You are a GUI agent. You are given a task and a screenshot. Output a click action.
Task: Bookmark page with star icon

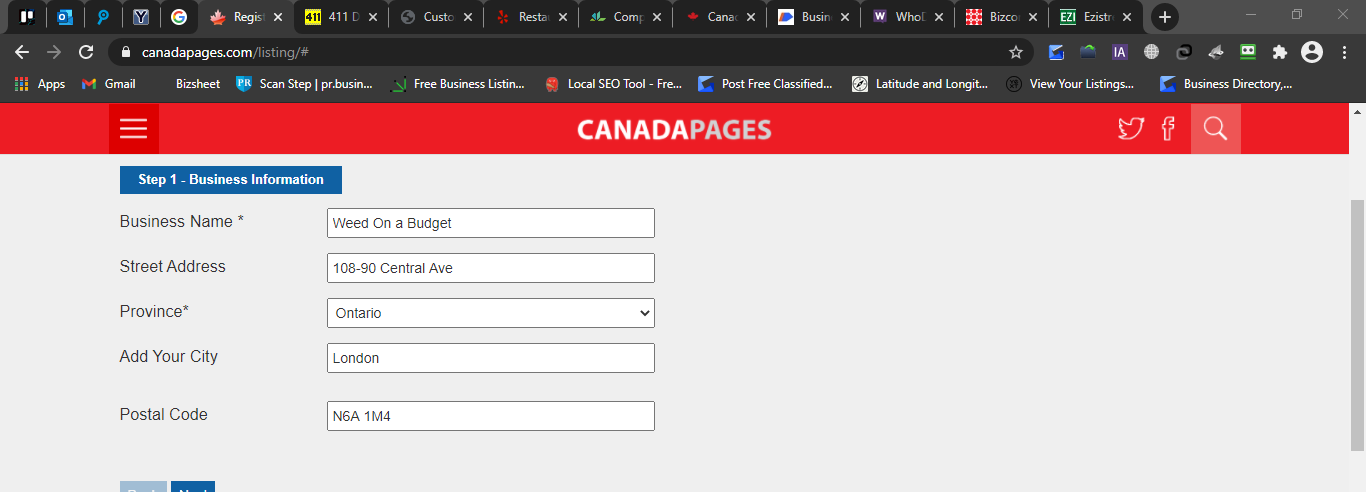pos(1016,52)
